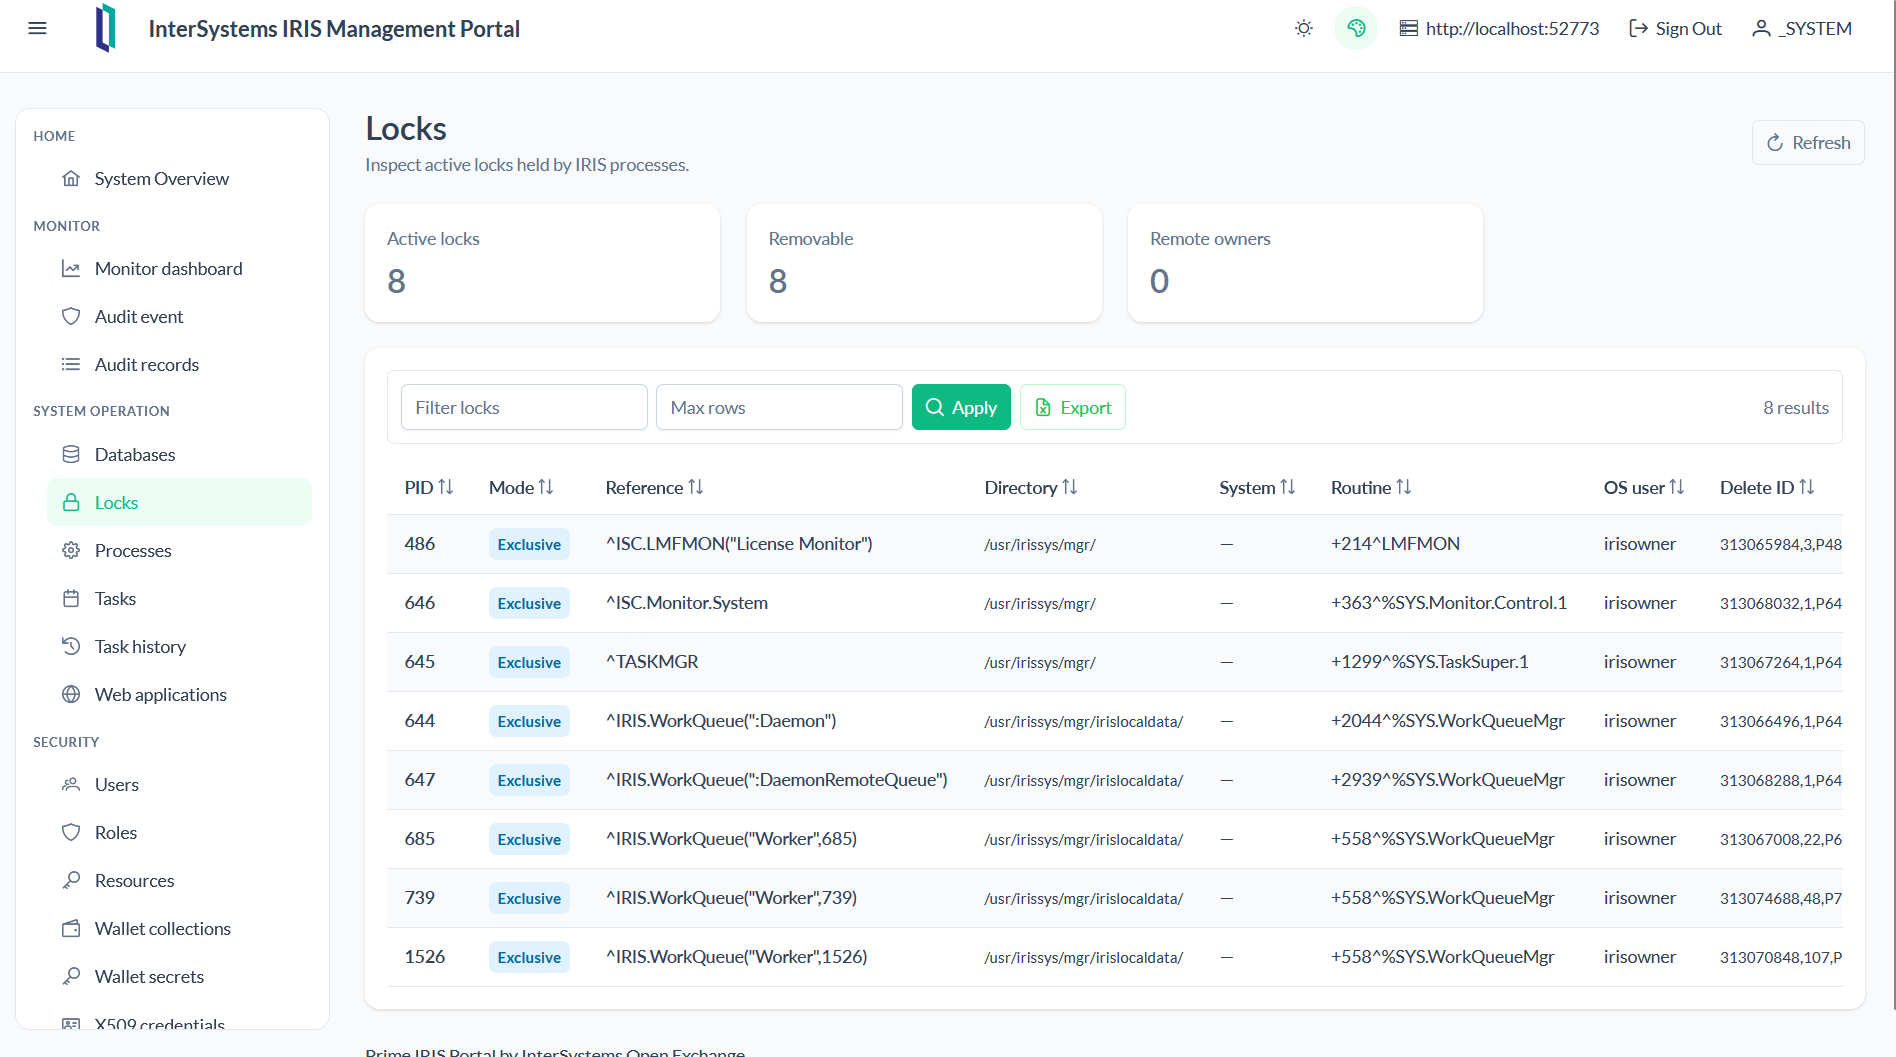Focus the Max rows input

point(779,407)
